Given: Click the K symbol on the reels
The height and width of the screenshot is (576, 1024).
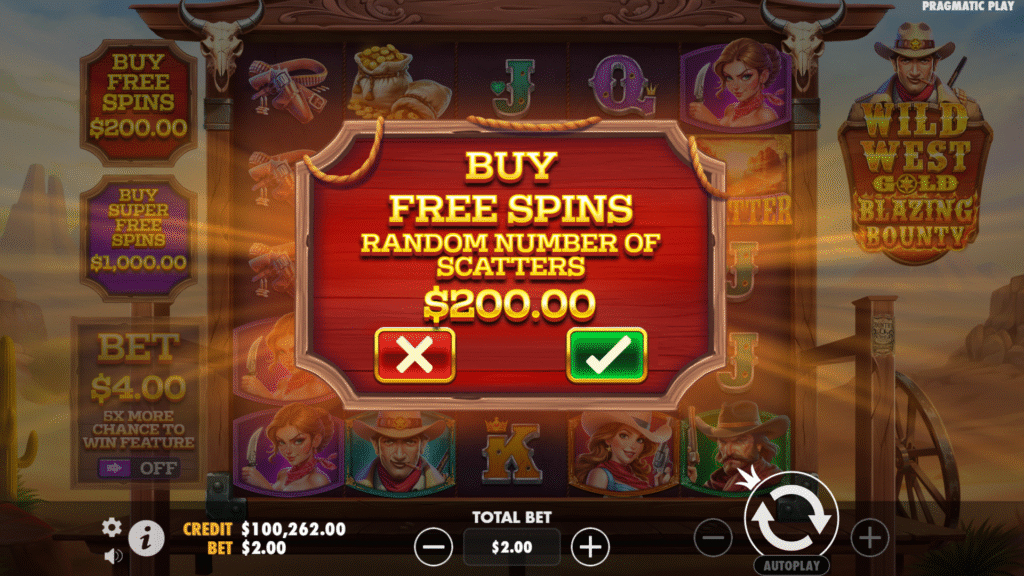Looking at the screenshot, I should coord(511,451).
